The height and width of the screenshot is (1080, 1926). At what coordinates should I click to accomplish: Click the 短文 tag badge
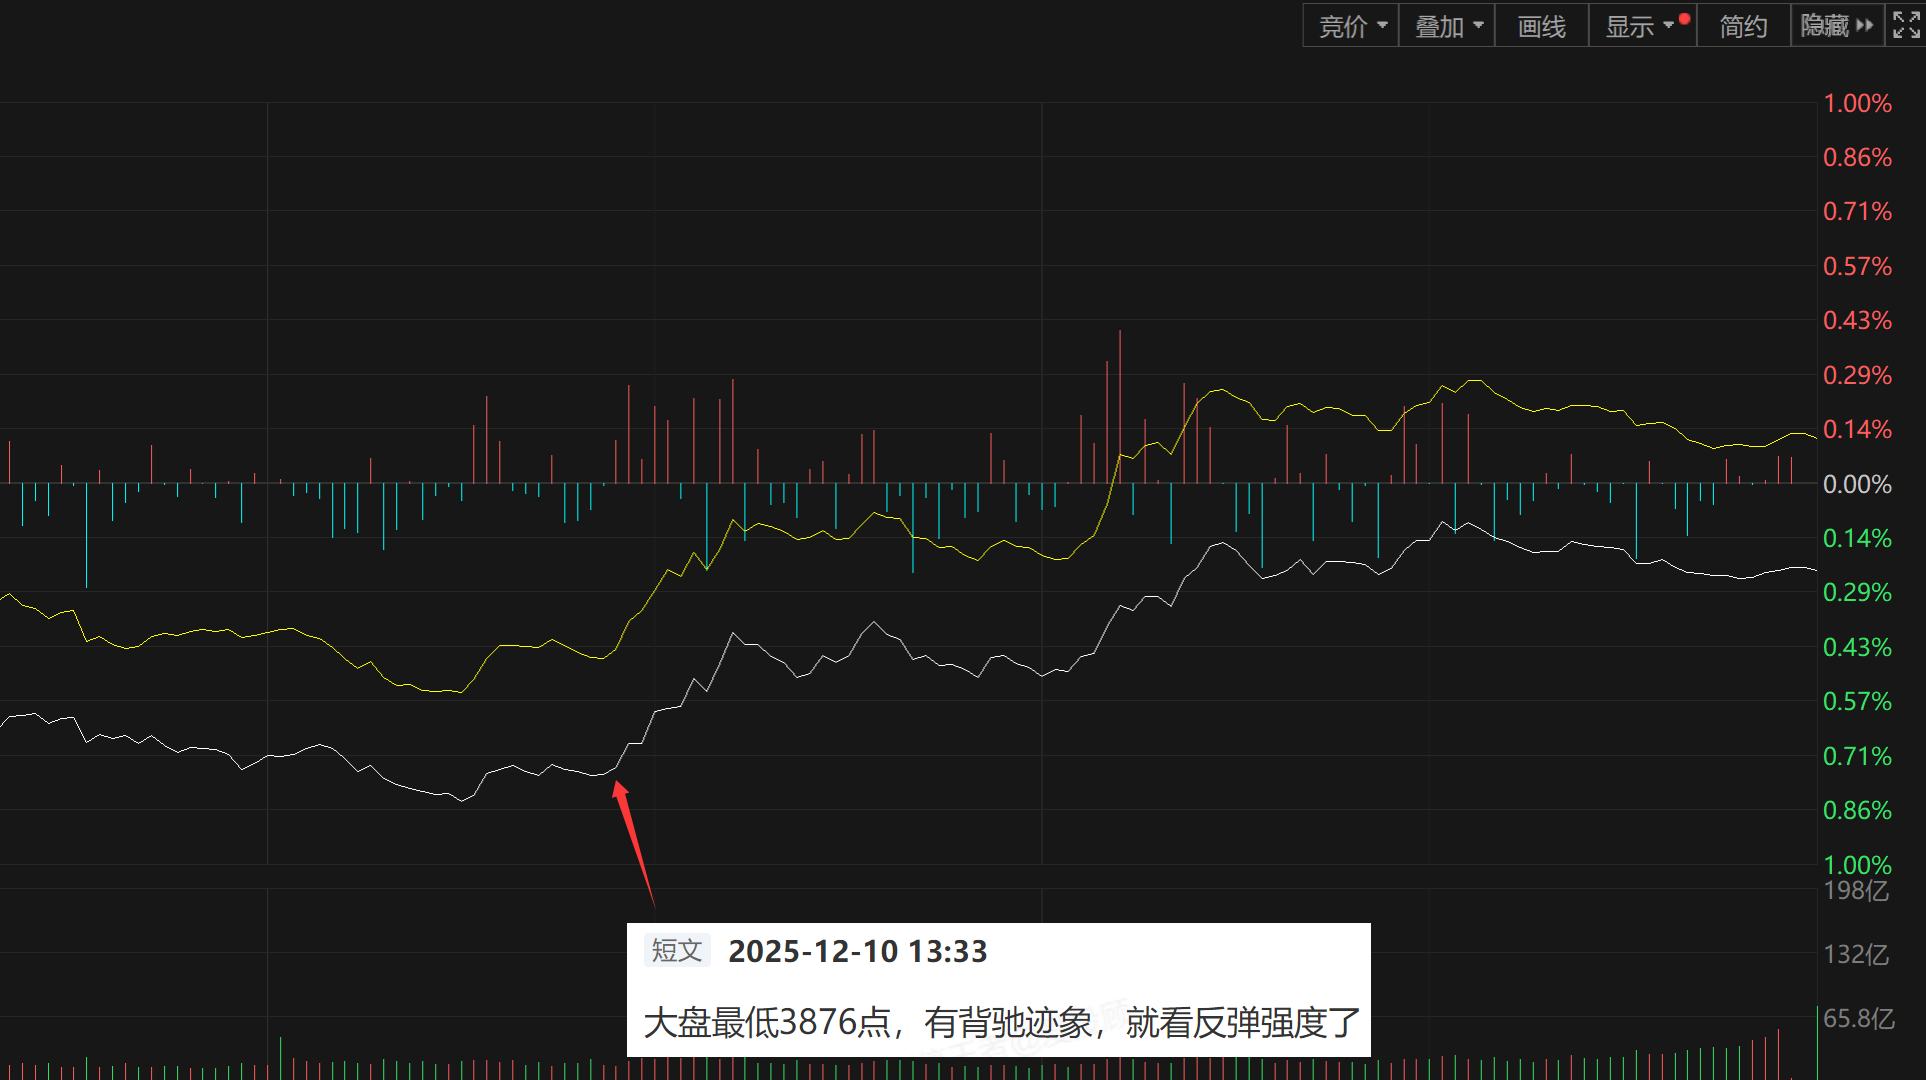click(677, 950)
